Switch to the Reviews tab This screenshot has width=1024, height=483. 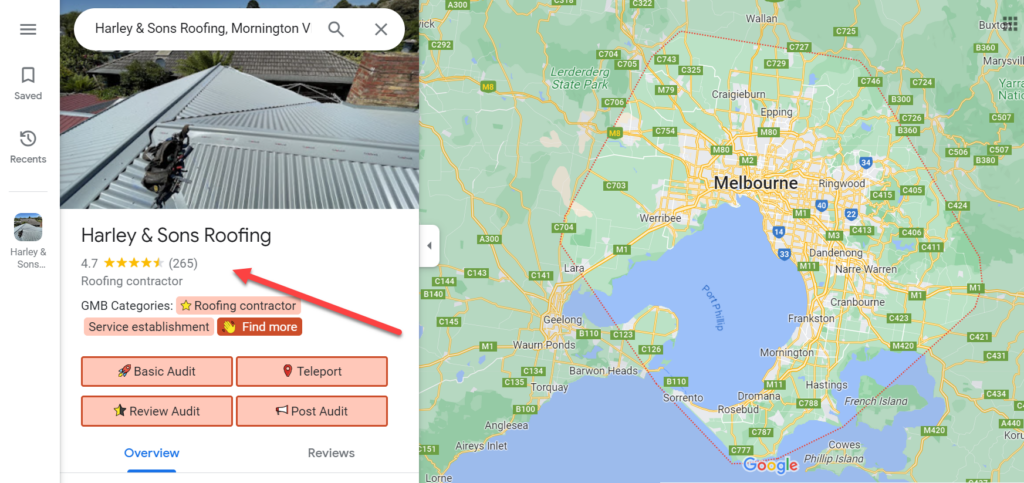pyautogui.click(x=331, y=453)
